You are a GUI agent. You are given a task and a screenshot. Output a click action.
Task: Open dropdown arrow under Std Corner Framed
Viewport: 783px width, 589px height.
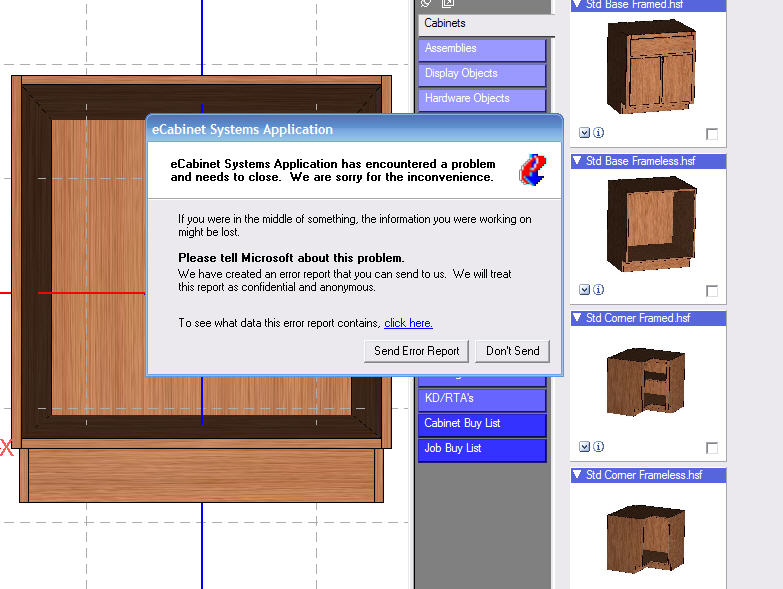coord(584,447)
